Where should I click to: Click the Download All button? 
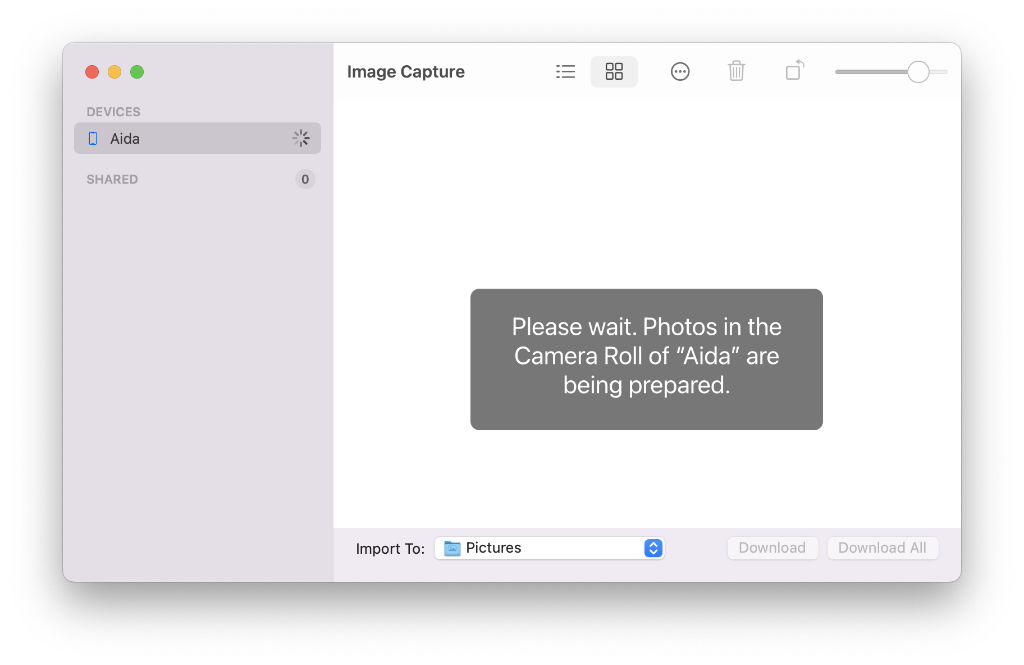[x=882, y=548]
